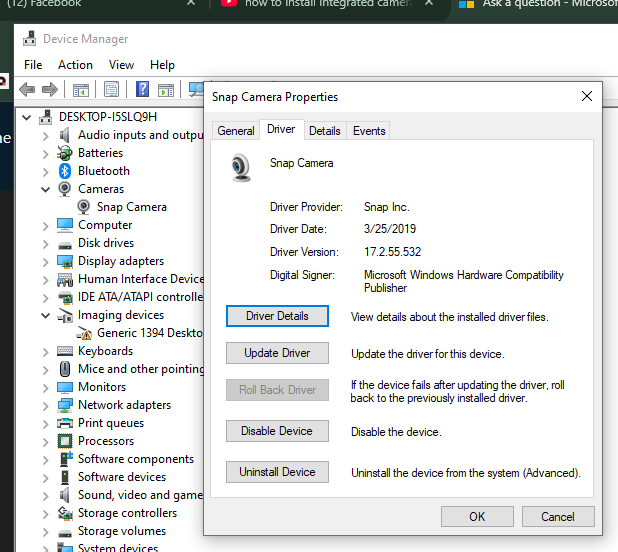Click the Cameras category icon
The image size is (618, 552).
pyautogui.click(x=65, y=189)
